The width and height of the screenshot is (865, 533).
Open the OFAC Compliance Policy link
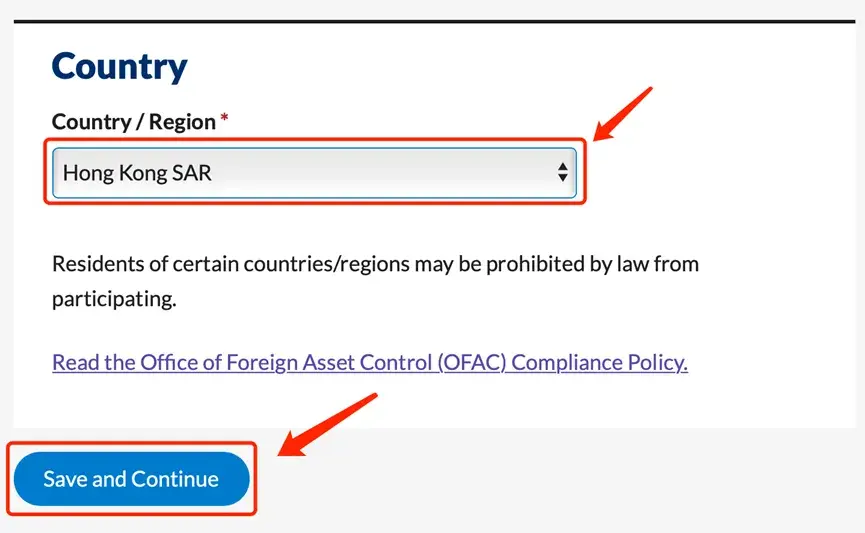pyautogui.click(x=370, y=362)
